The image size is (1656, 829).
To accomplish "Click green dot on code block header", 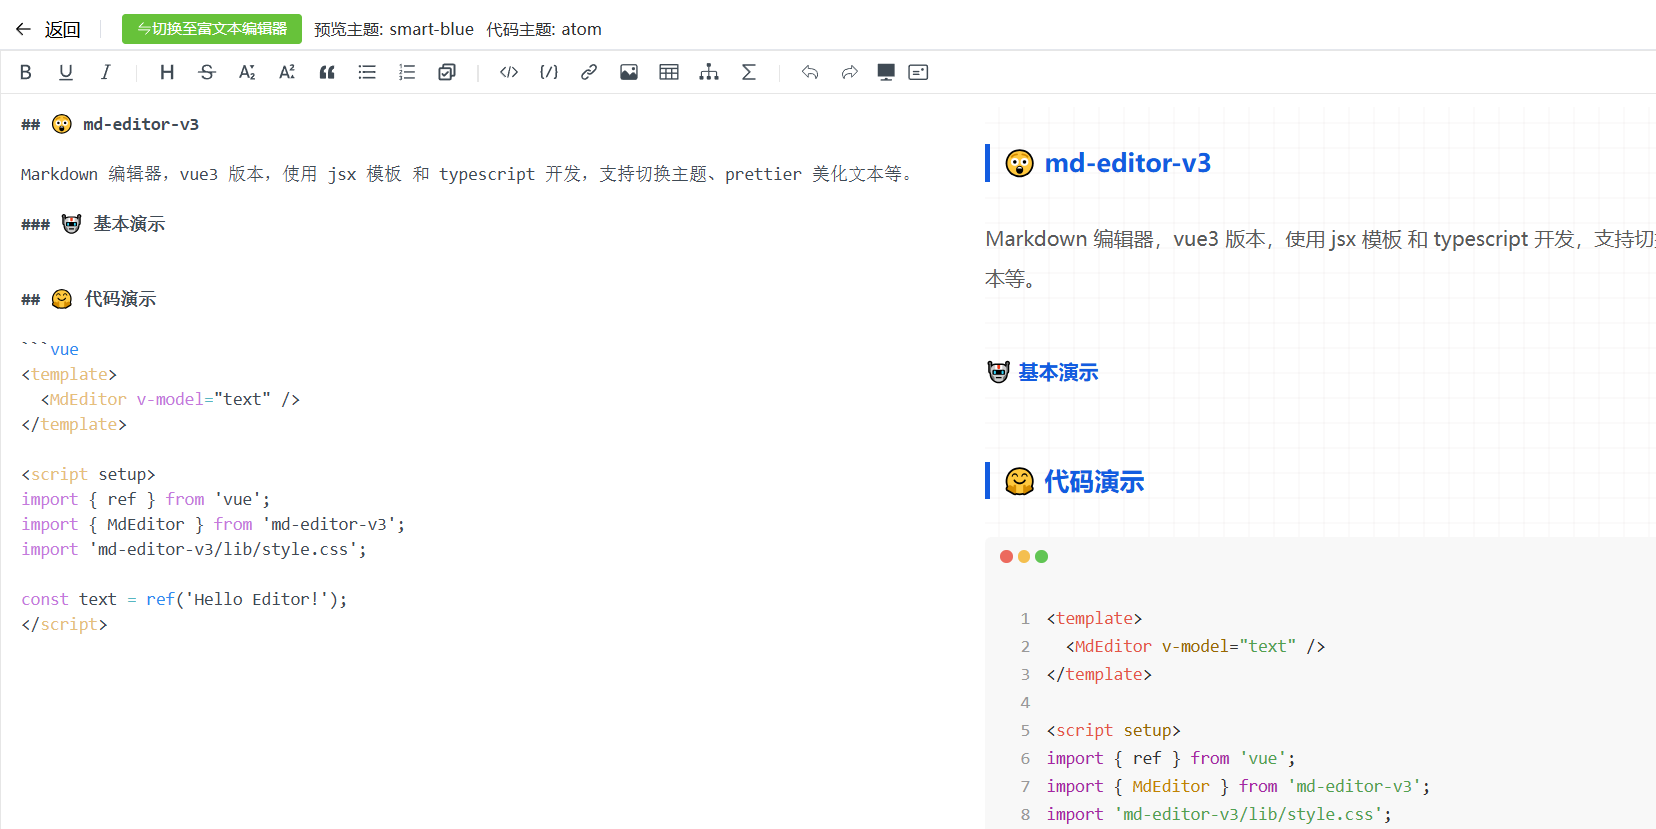I will point(1041,556).
